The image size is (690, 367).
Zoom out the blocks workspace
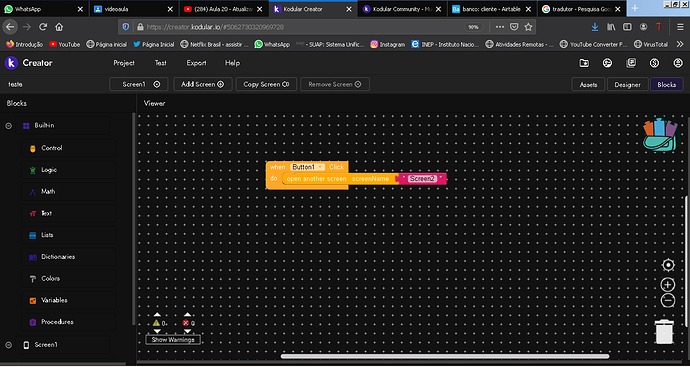[x=668, y=301]
